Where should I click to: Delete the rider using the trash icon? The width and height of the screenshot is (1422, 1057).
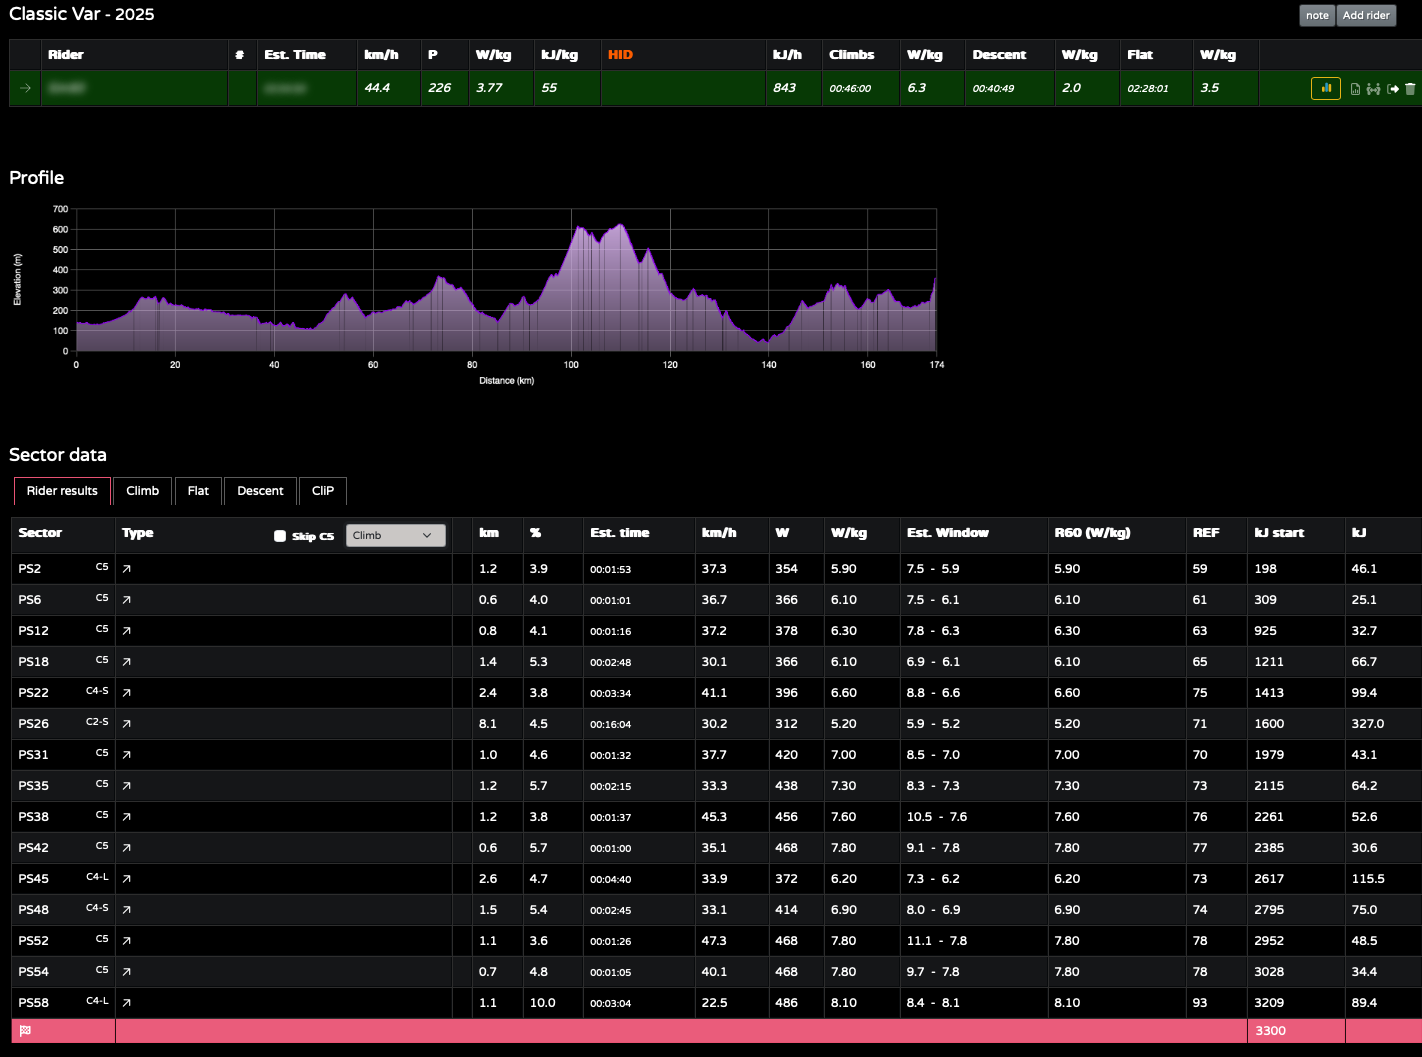pyautogui.click(x=1410, y=89)
